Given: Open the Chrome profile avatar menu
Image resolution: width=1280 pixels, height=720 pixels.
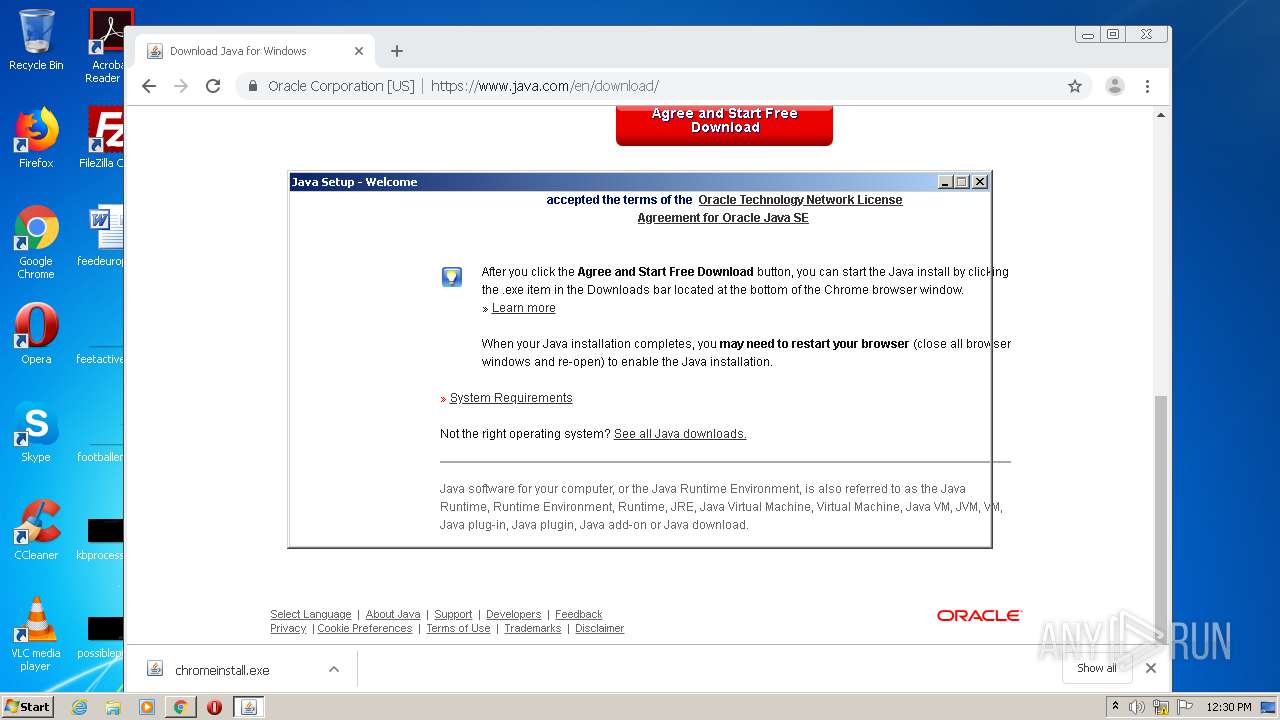Looking at the screenshot, I should tap(1115, 86).
